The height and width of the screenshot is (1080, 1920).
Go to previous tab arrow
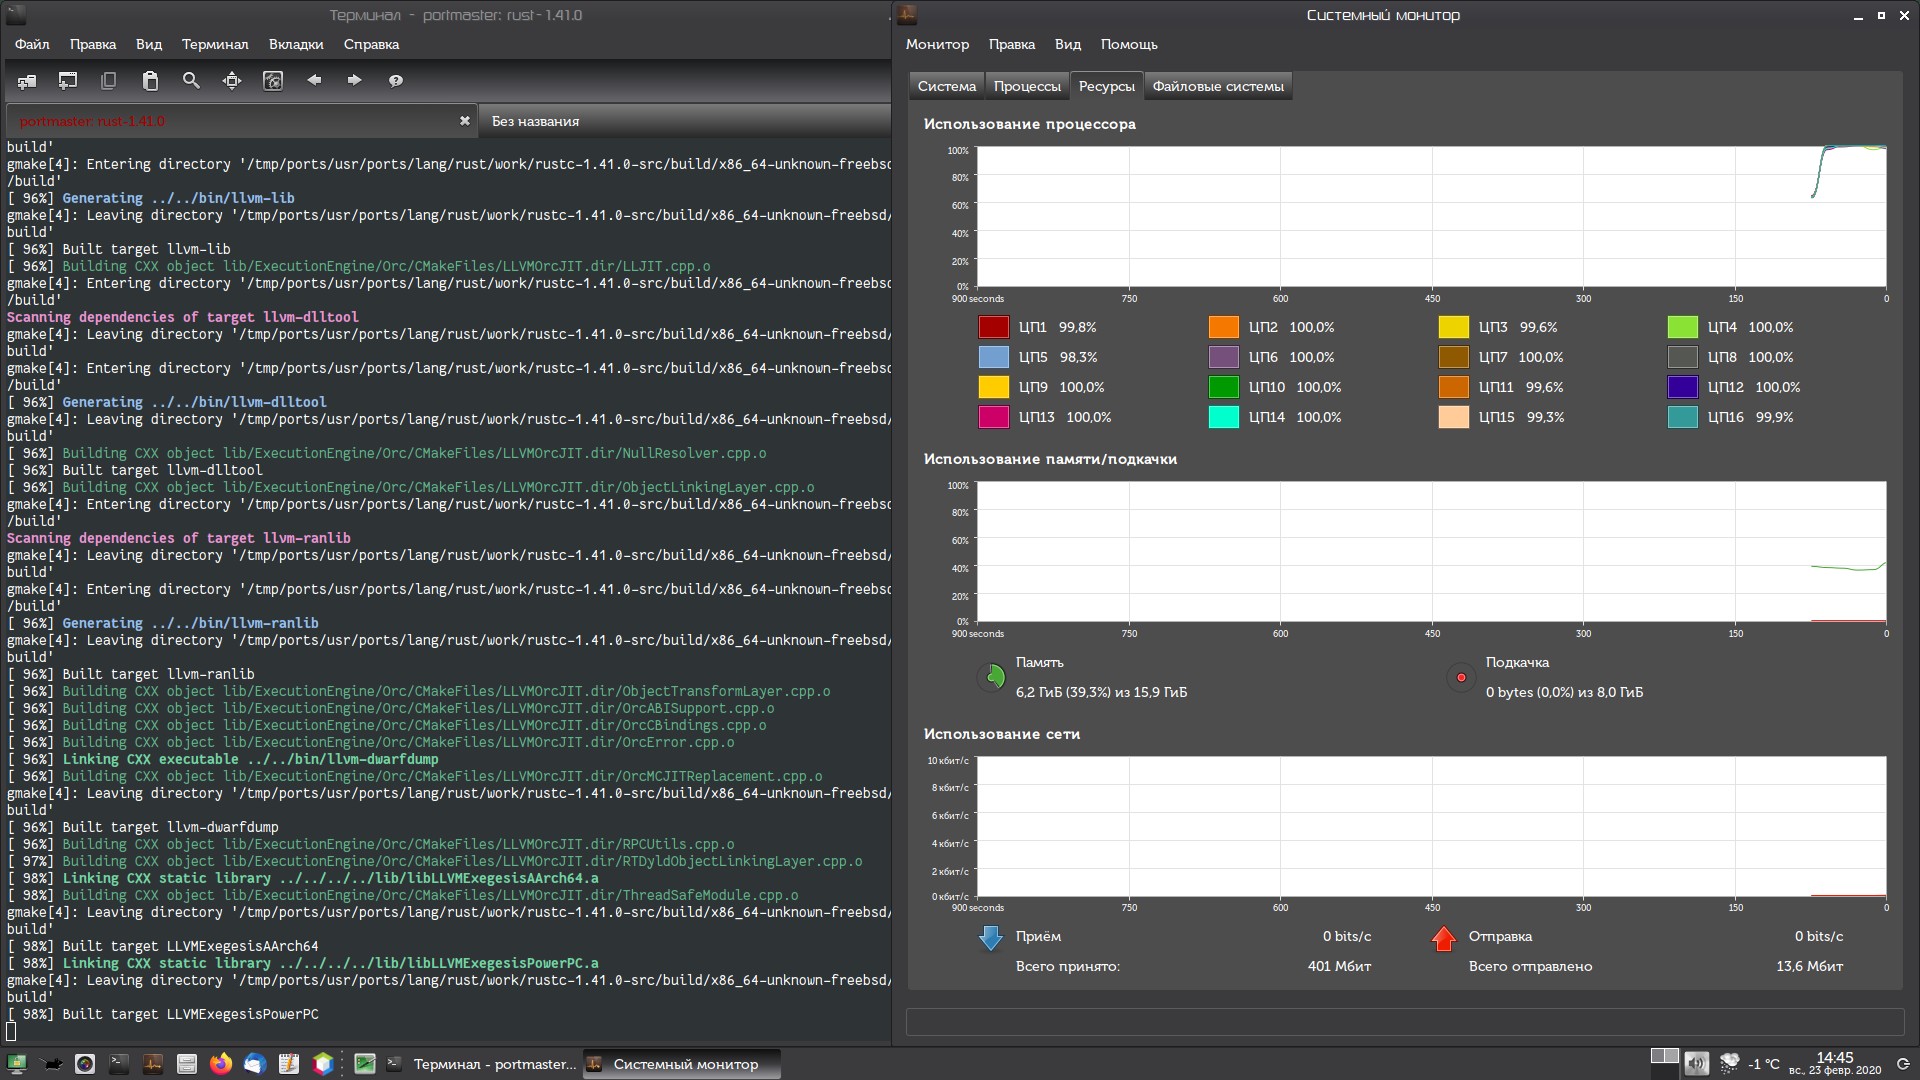coord(314,80)
